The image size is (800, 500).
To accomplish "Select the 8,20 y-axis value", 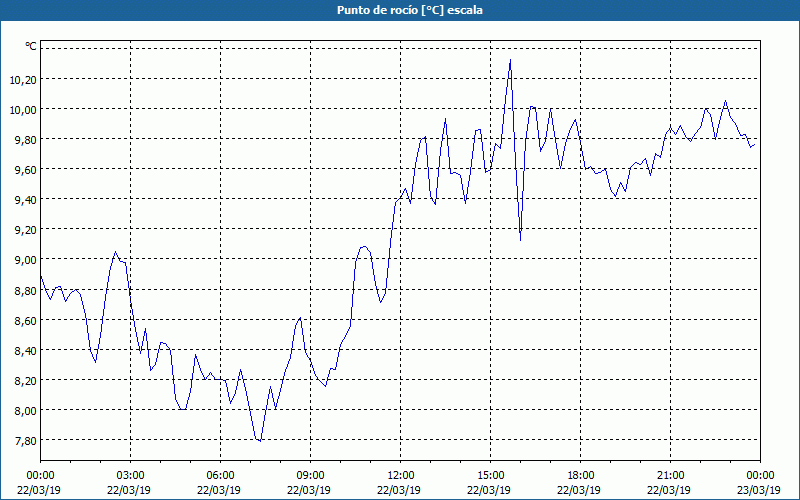I will (x=27, y=381).
